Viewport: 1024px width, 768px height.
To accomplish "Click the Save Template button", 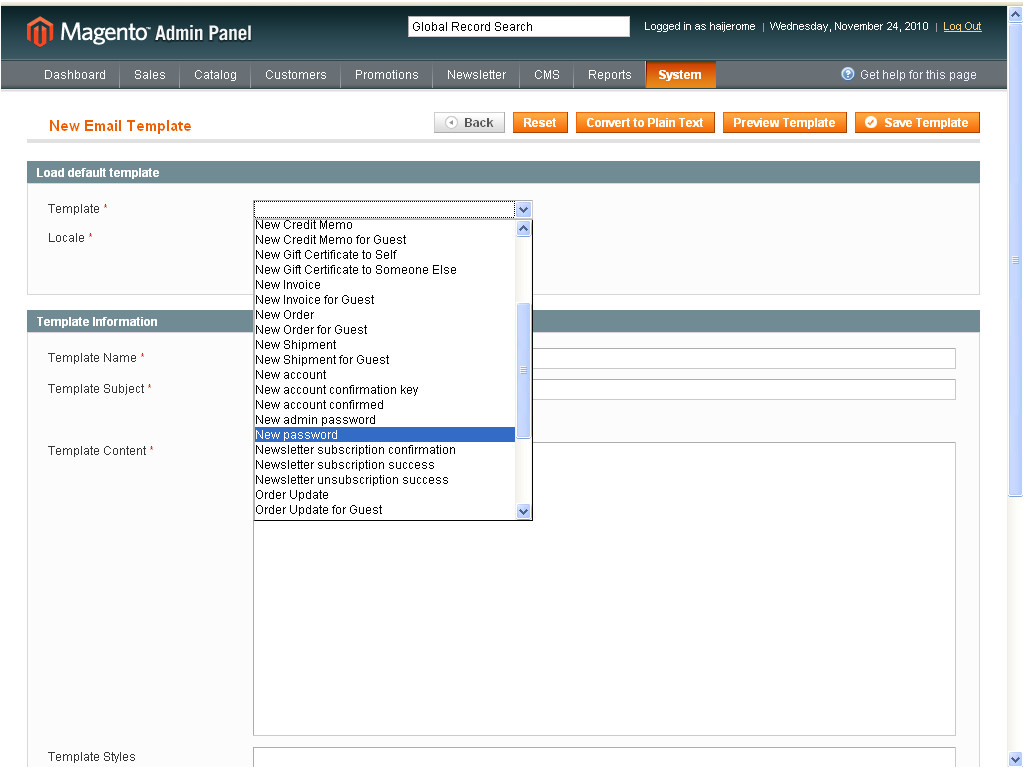I will (917, 123).
